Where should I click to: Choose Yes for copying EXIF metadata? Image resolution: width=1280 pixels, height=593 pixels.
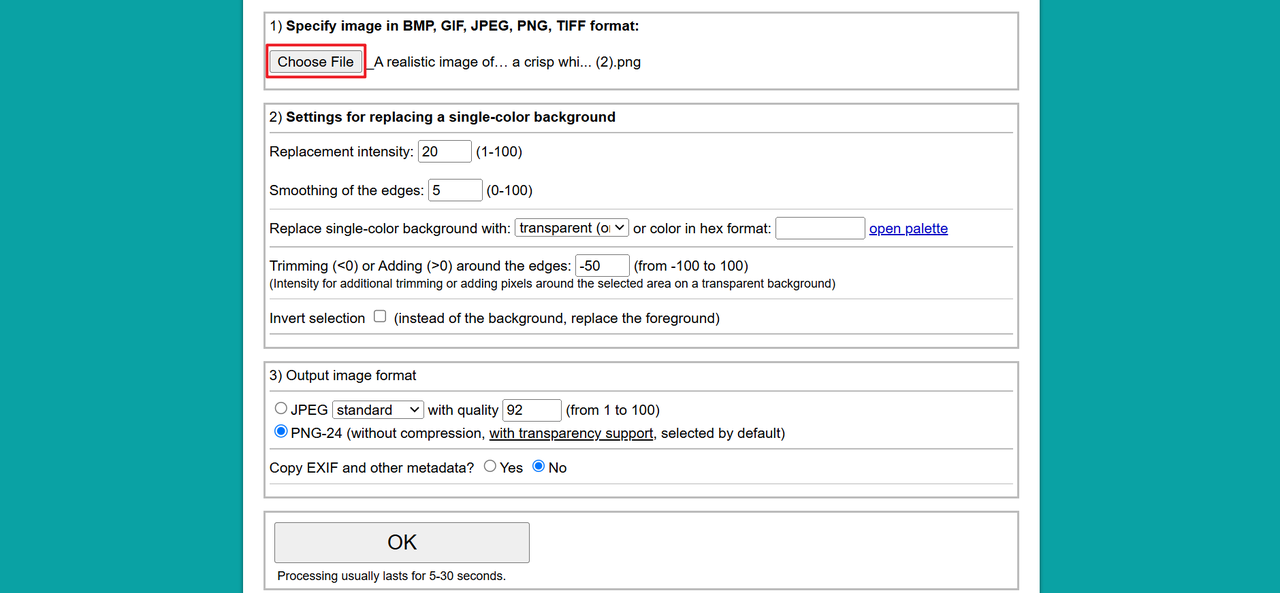pyautogui.click(x=490, y=467)
